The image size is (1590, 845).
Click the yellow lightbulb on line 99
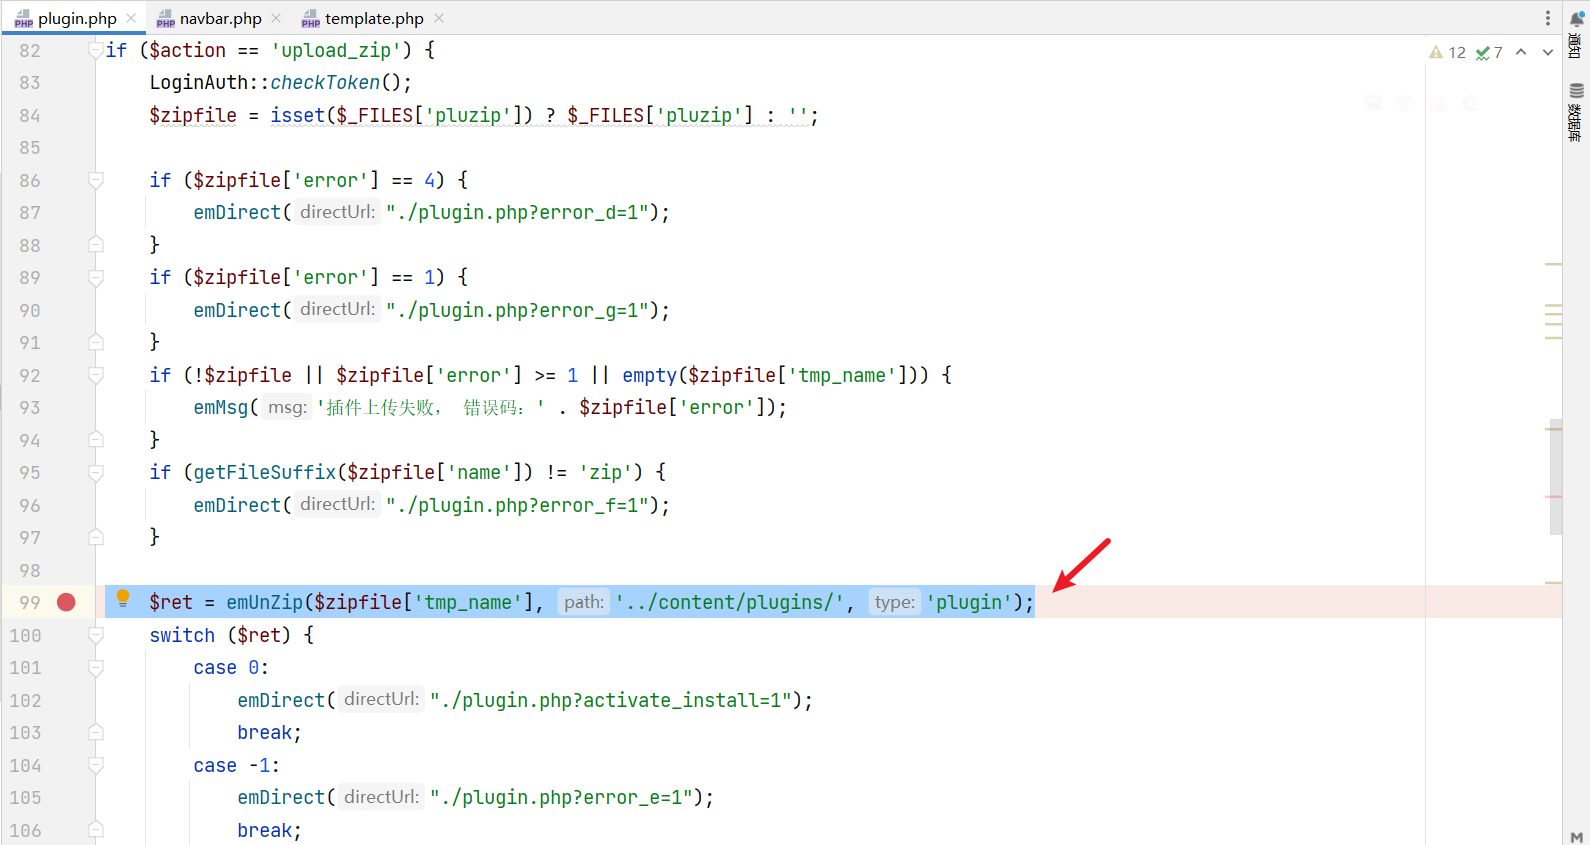tap(123, 599)
